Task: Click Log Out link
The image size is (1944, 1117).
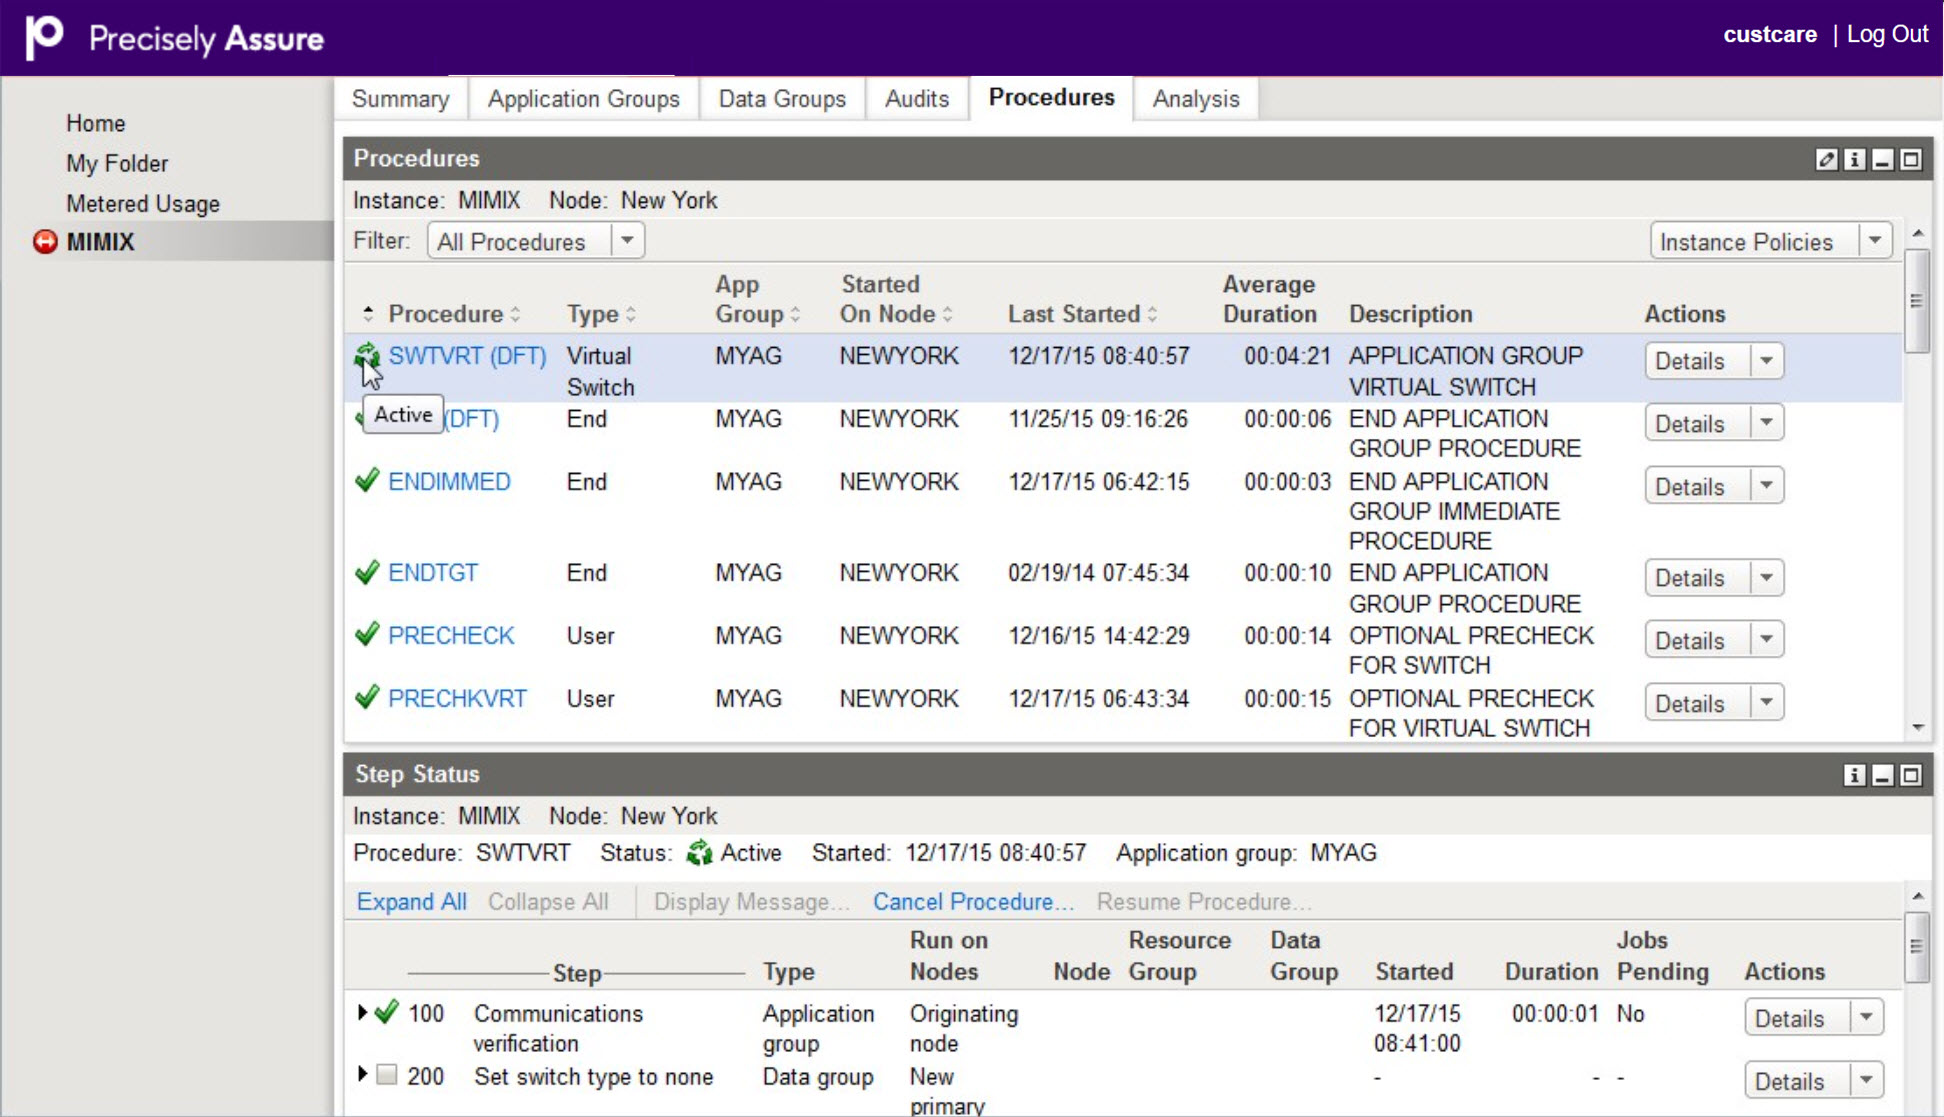Action: point(1887,34)
